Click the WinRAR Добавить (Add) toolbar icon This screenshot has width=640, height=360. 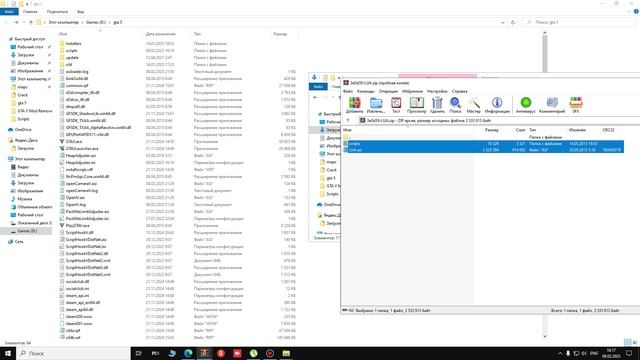point(354,105)
